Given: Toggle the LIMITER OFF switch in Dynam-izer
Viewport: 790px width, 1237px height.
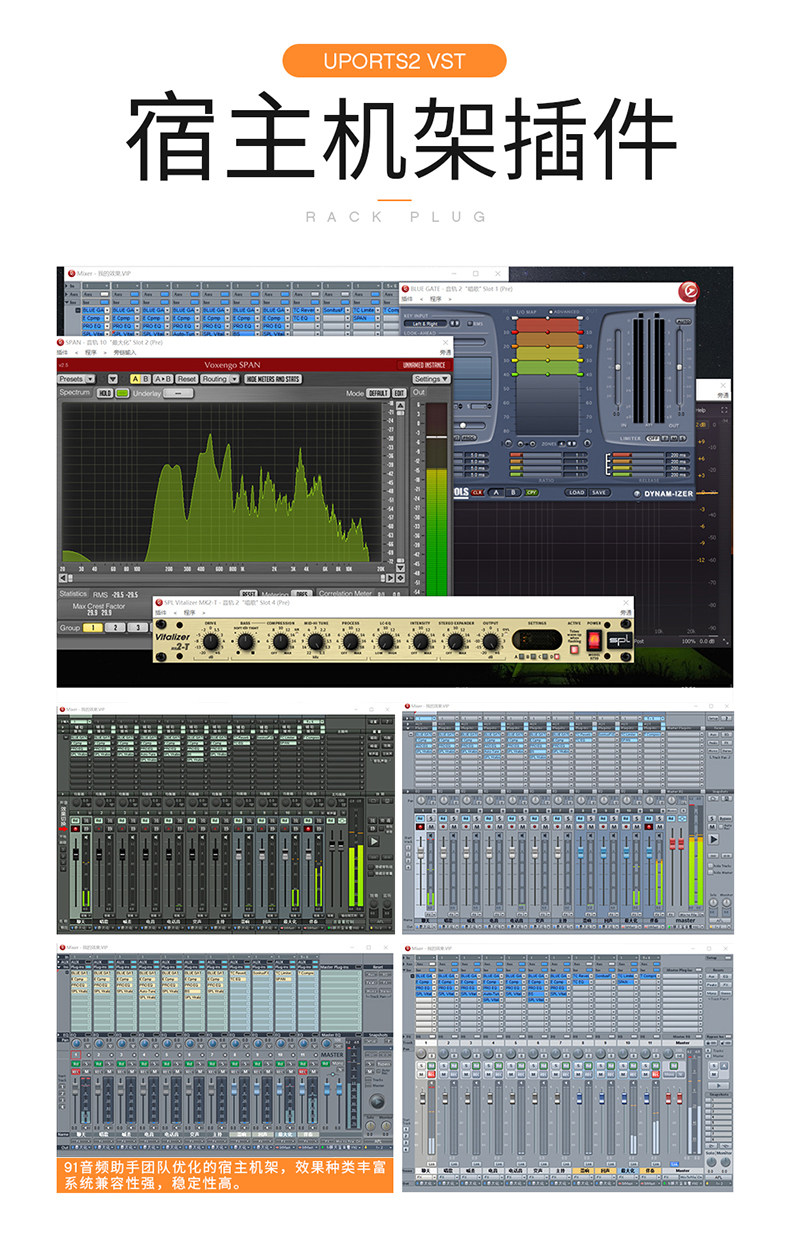Looking at the screenshot, I should tap(653, 438).
